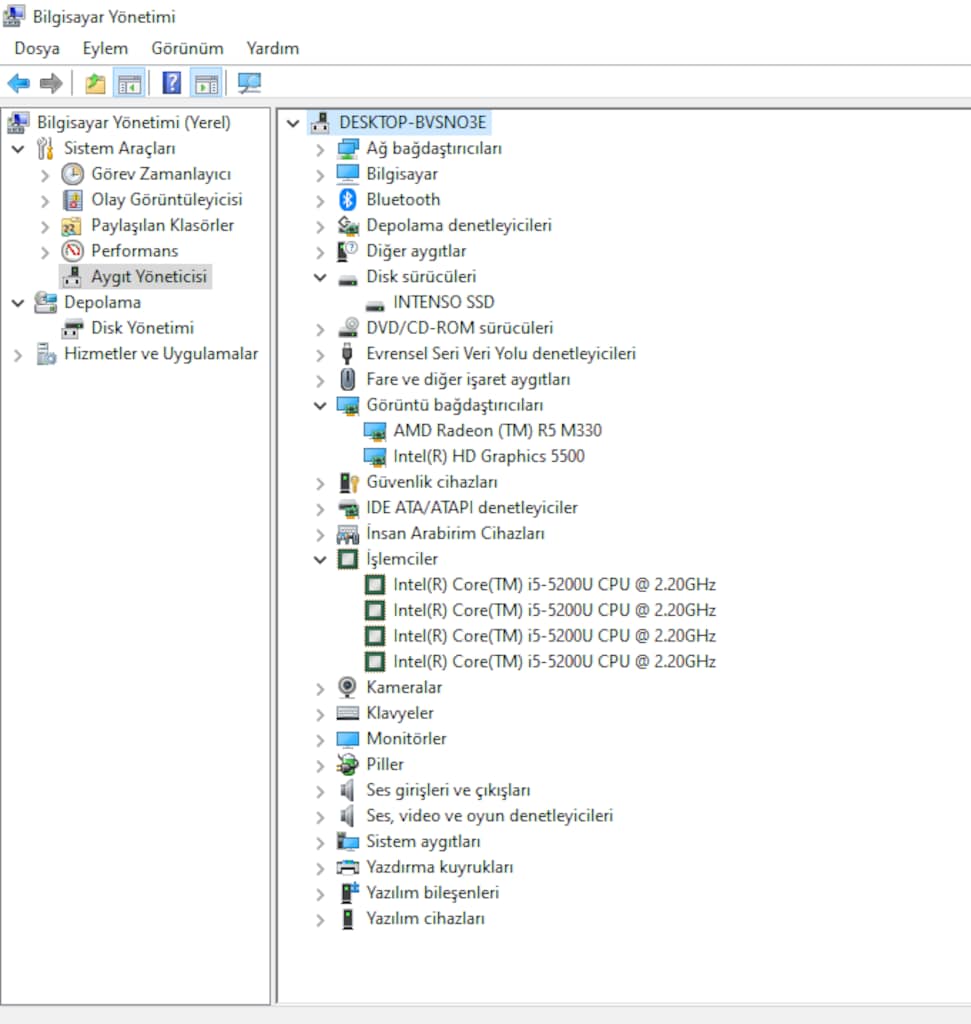Collapse the Görüntü bağdaştırıcıları category
971x1024 pixels.
pyautogui.click(x=320, y=406)
